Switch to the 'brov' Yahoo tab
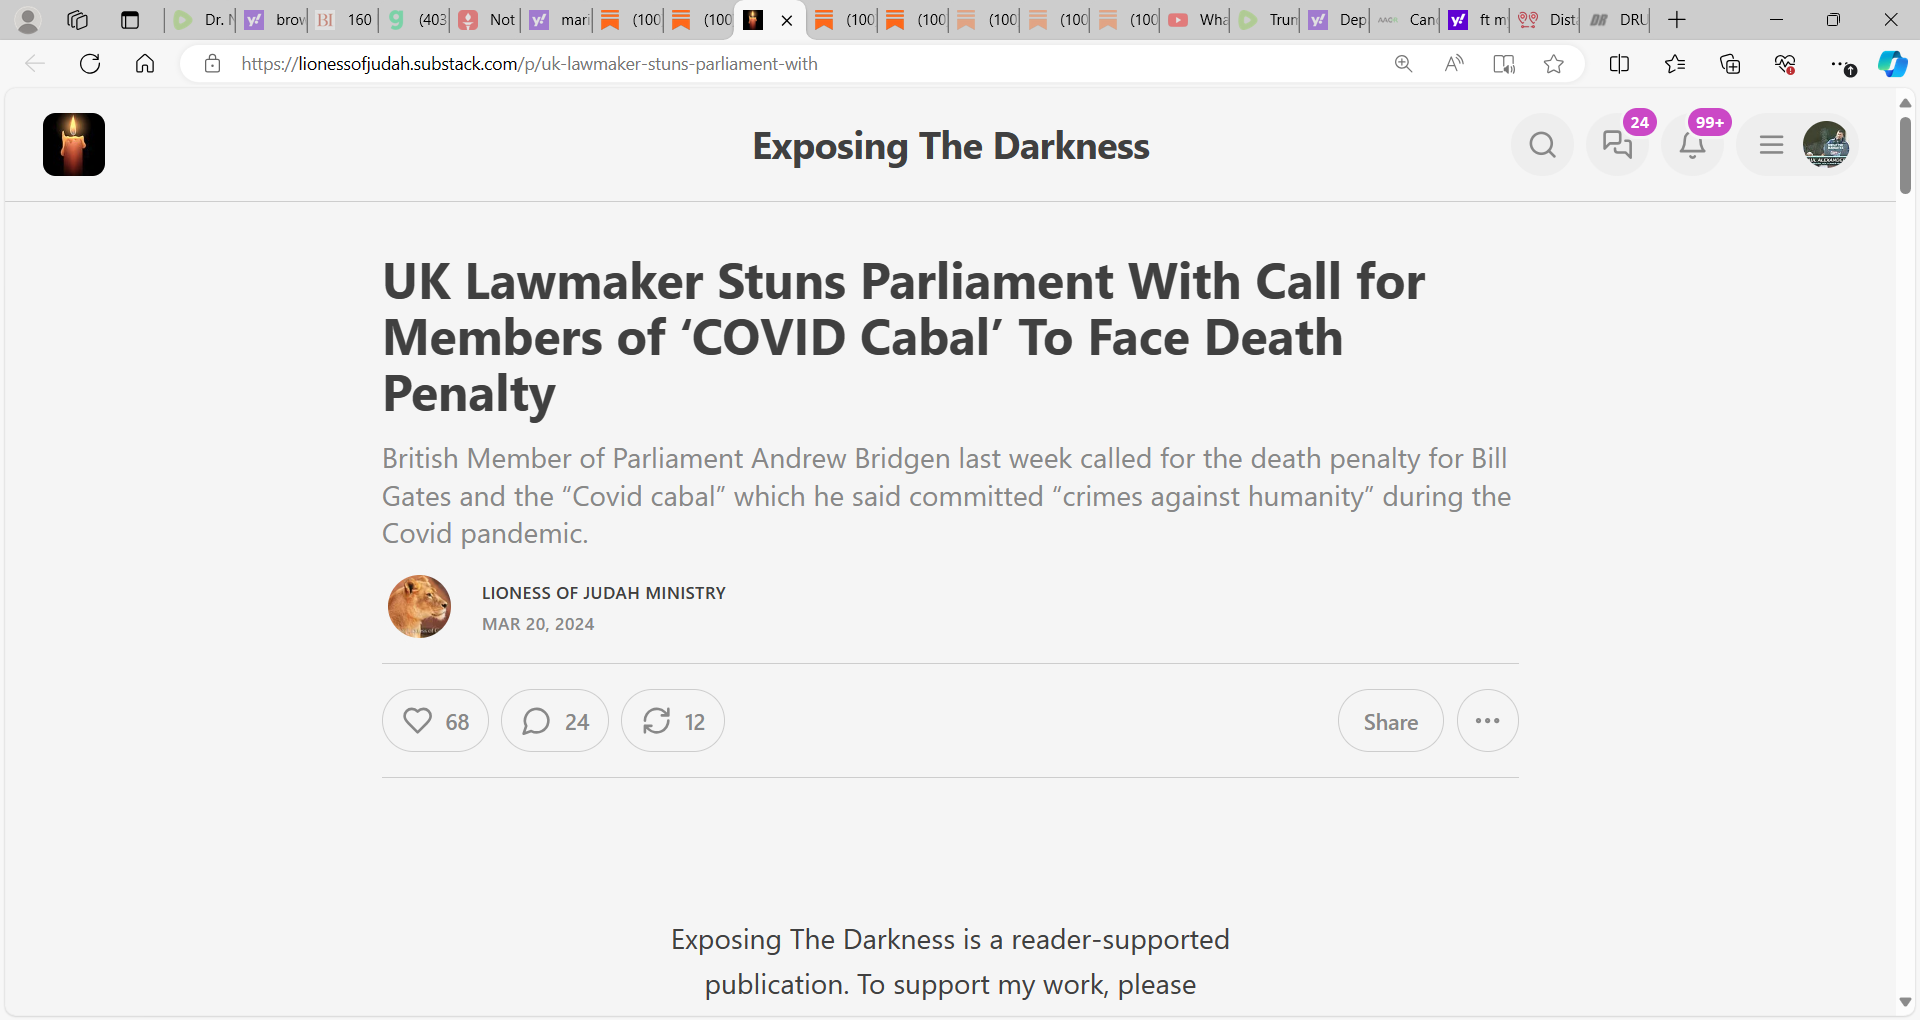1920x1020 pixels. [273, 20]
